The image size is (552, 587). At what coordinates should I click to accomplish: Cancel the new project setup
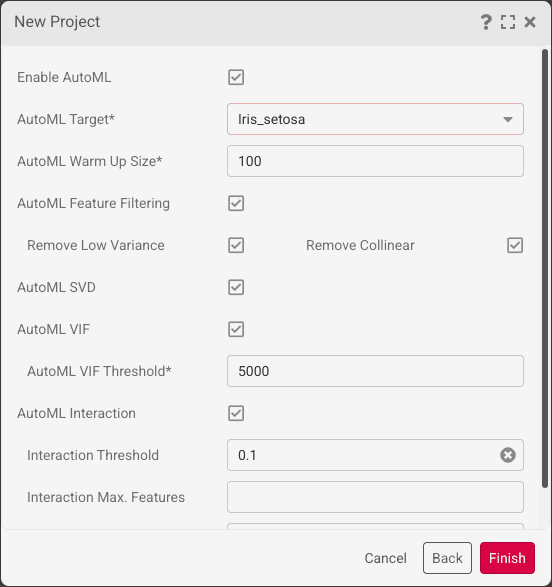[x=385, y=558]
